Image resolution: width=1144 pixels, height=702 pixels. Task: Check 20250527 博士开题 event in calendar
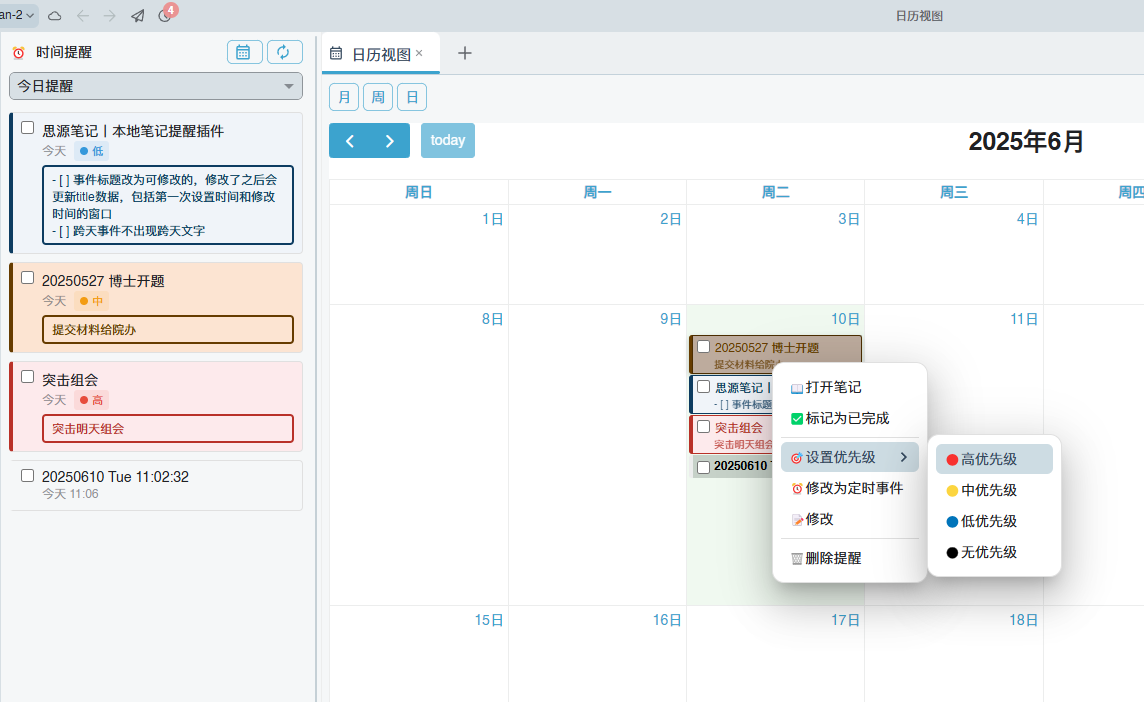703,347
